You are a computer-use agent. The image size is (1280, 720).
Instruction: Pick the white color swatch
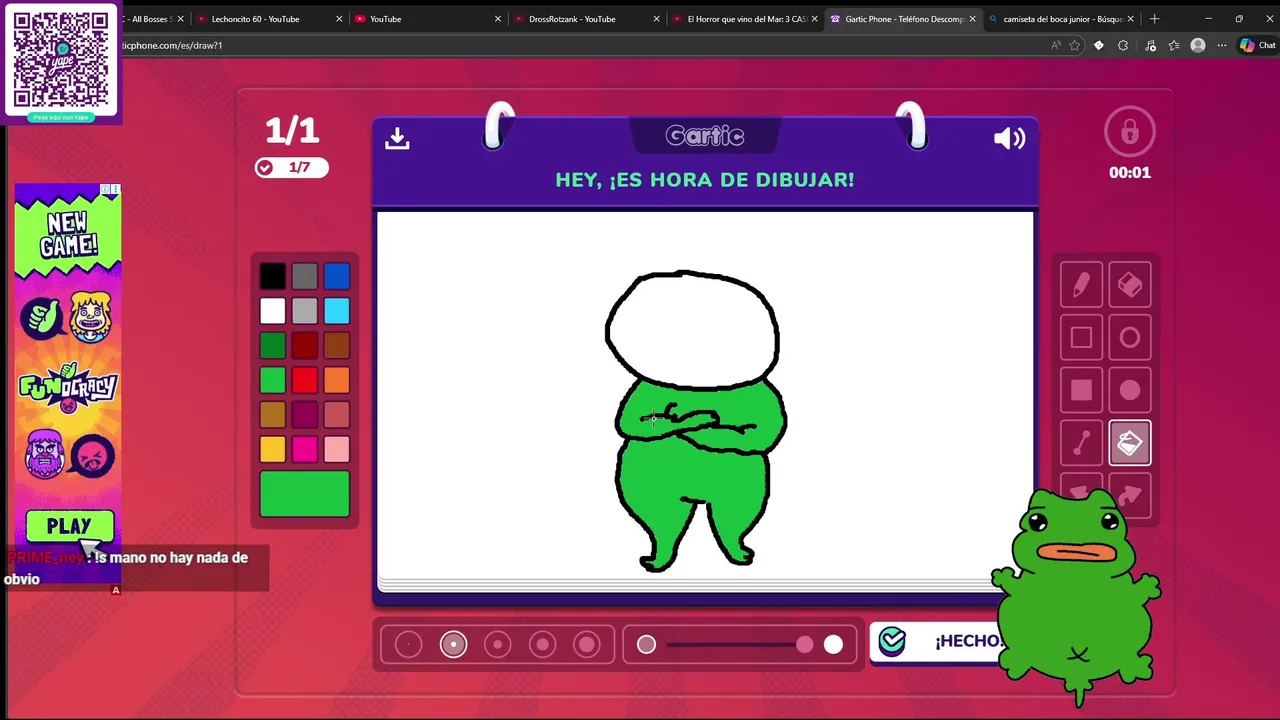tap(272, 311)
